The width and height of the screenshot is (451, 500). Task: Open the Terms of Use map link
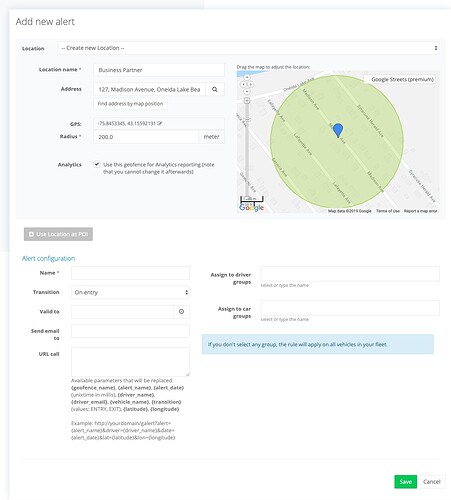[388, 211]
